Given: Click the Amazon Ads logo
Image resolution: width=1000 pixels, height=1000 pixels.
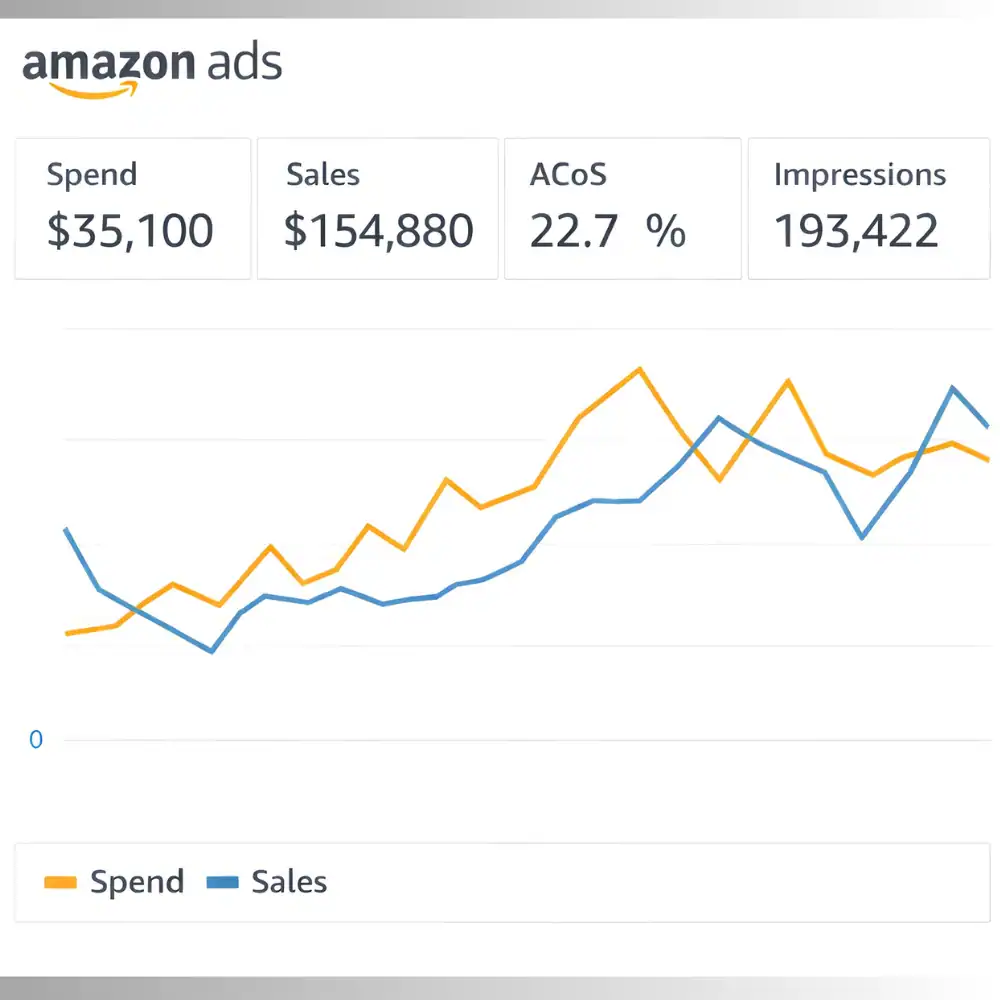Looking at the screenshot, I should coord(152,66).
